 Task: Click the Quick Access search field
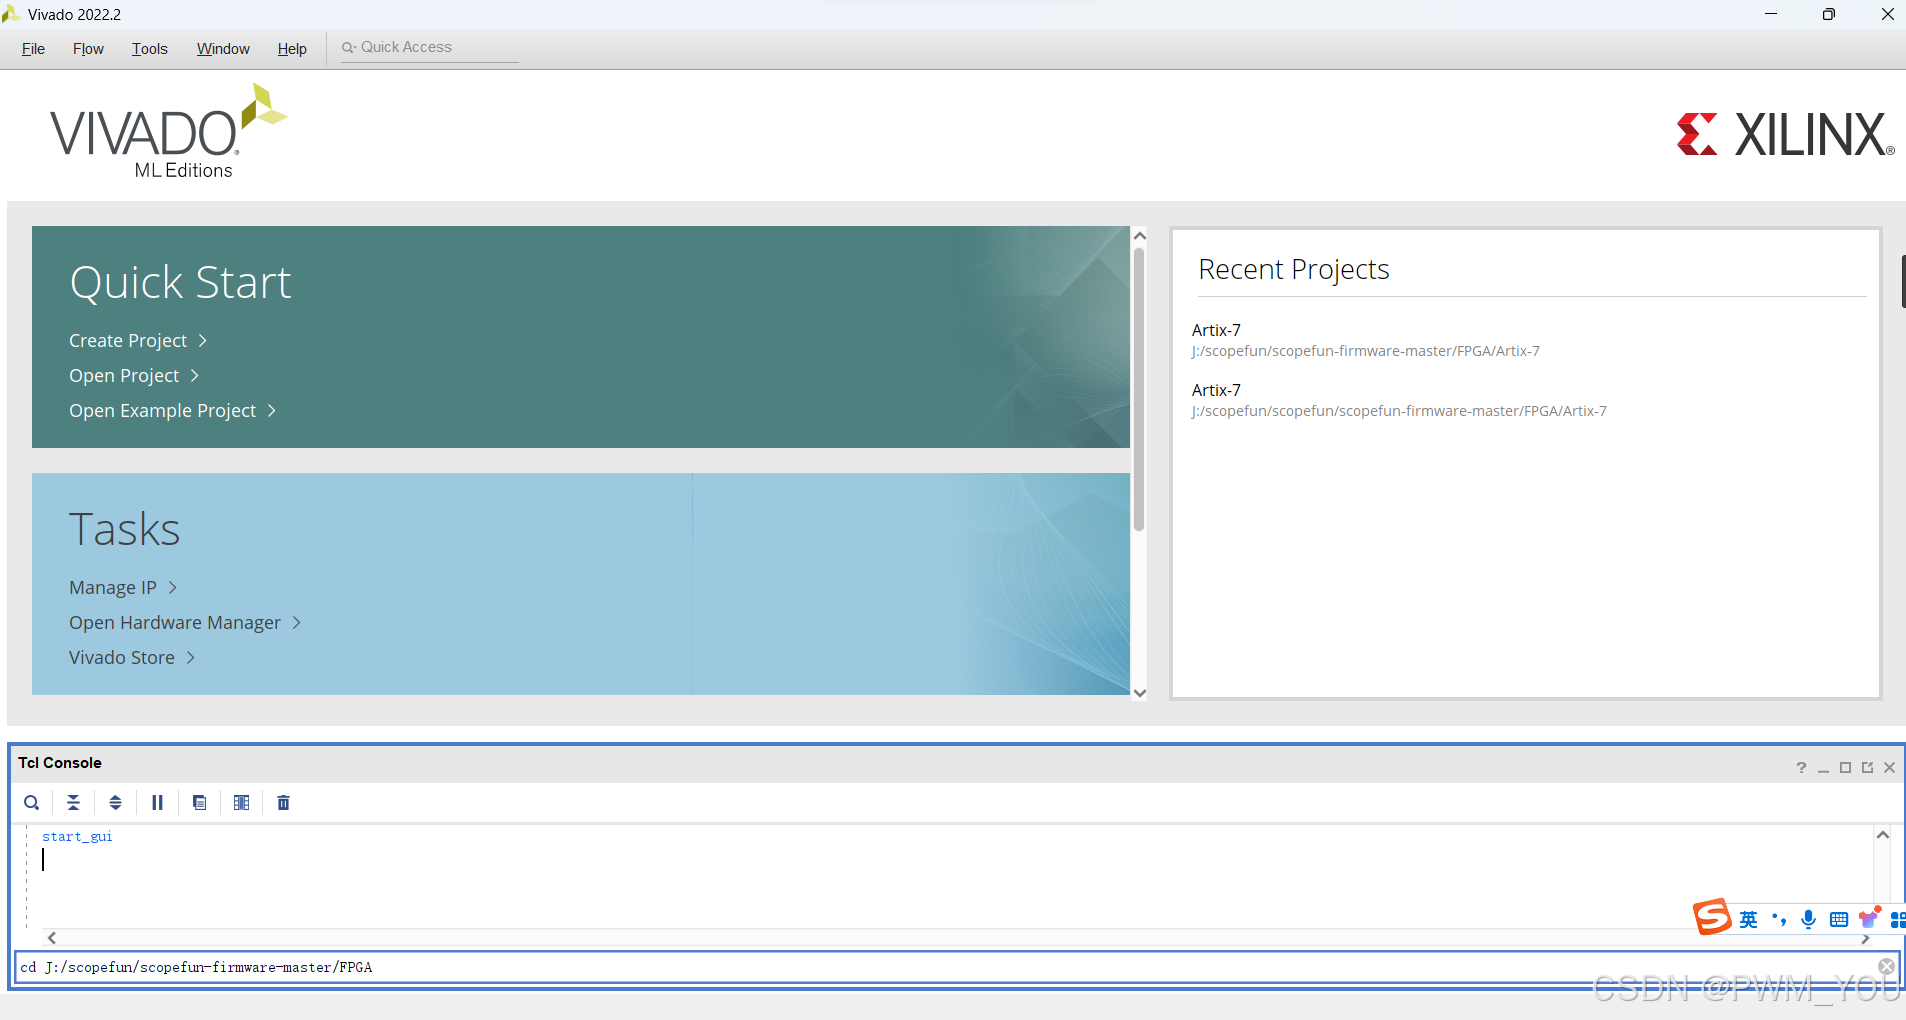tap(430, 47)
